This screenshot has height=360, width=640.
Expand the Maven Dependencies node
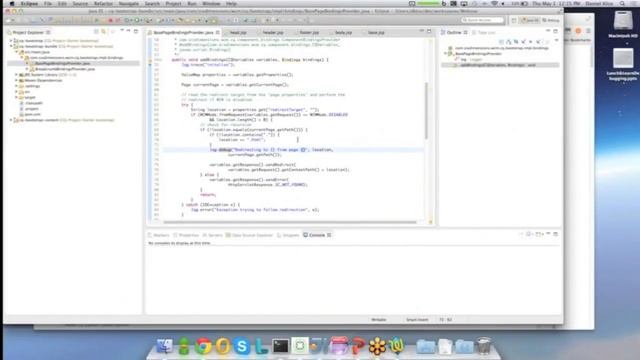[17, 80]
